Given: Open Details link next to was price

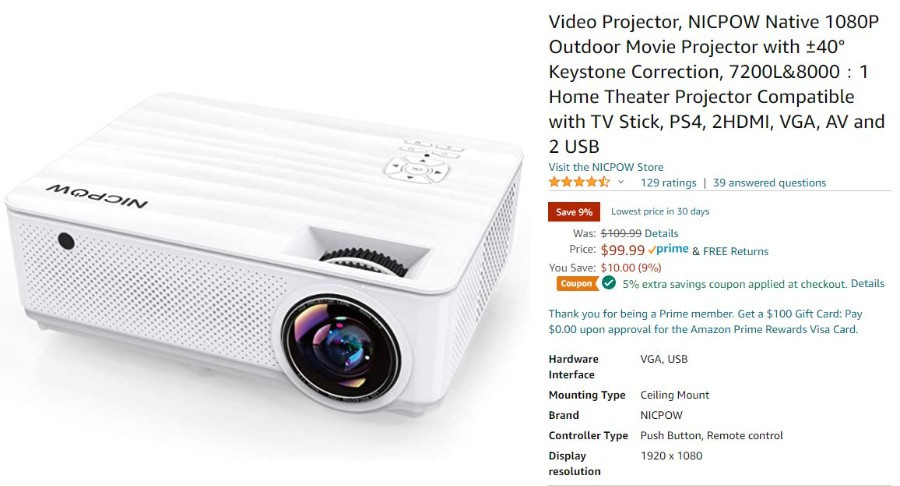Looking at the screenshot, I should [661, 233].
